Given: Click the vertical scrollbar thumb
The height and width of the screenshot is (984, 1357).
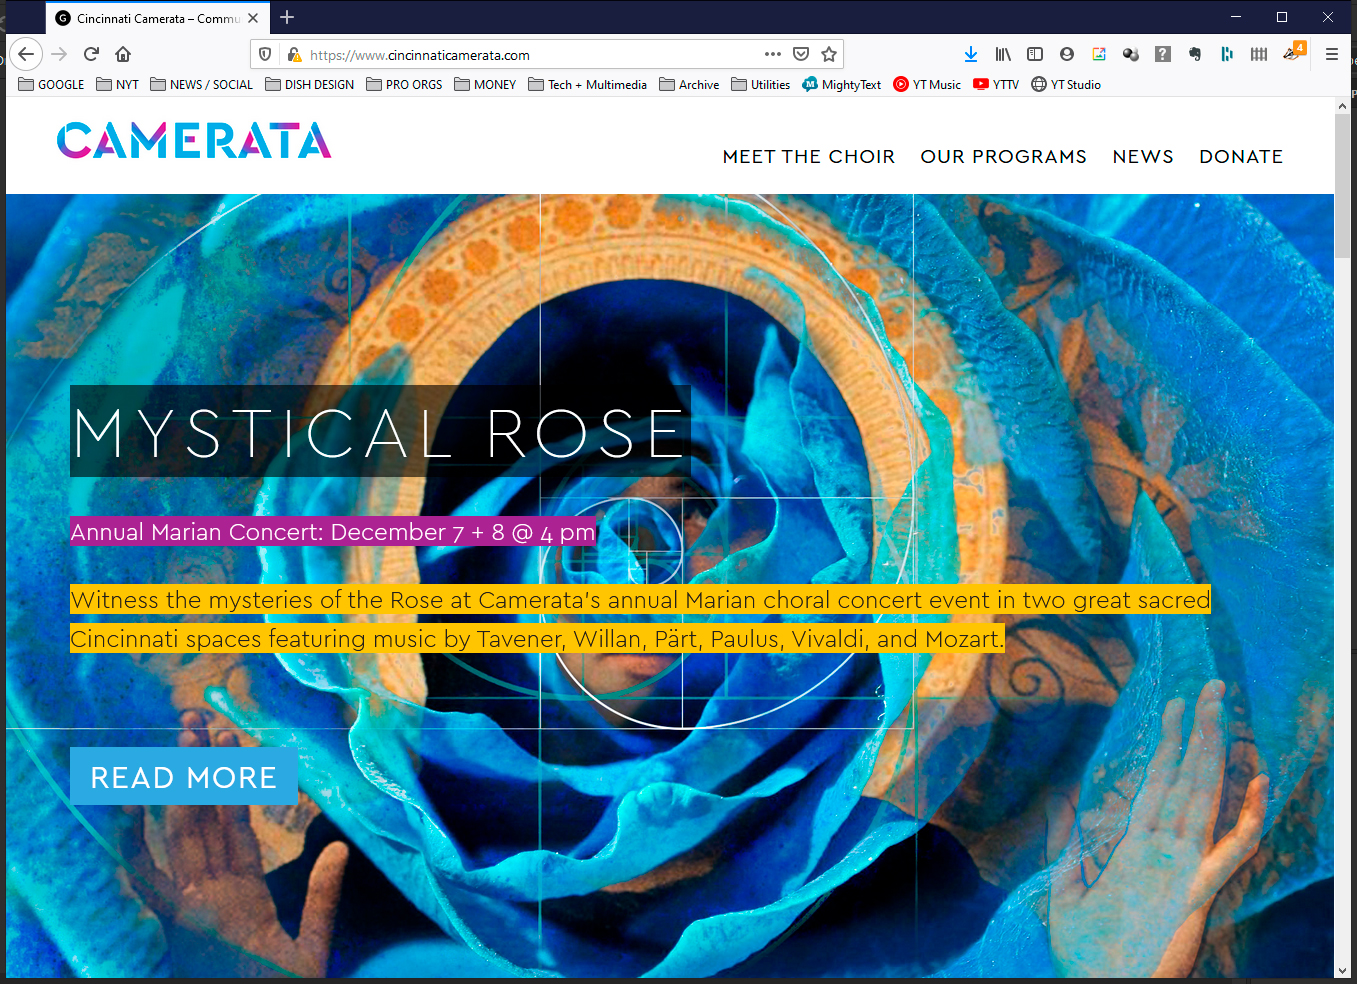Looking at the screenshot, I should (x=1342, y=185).
